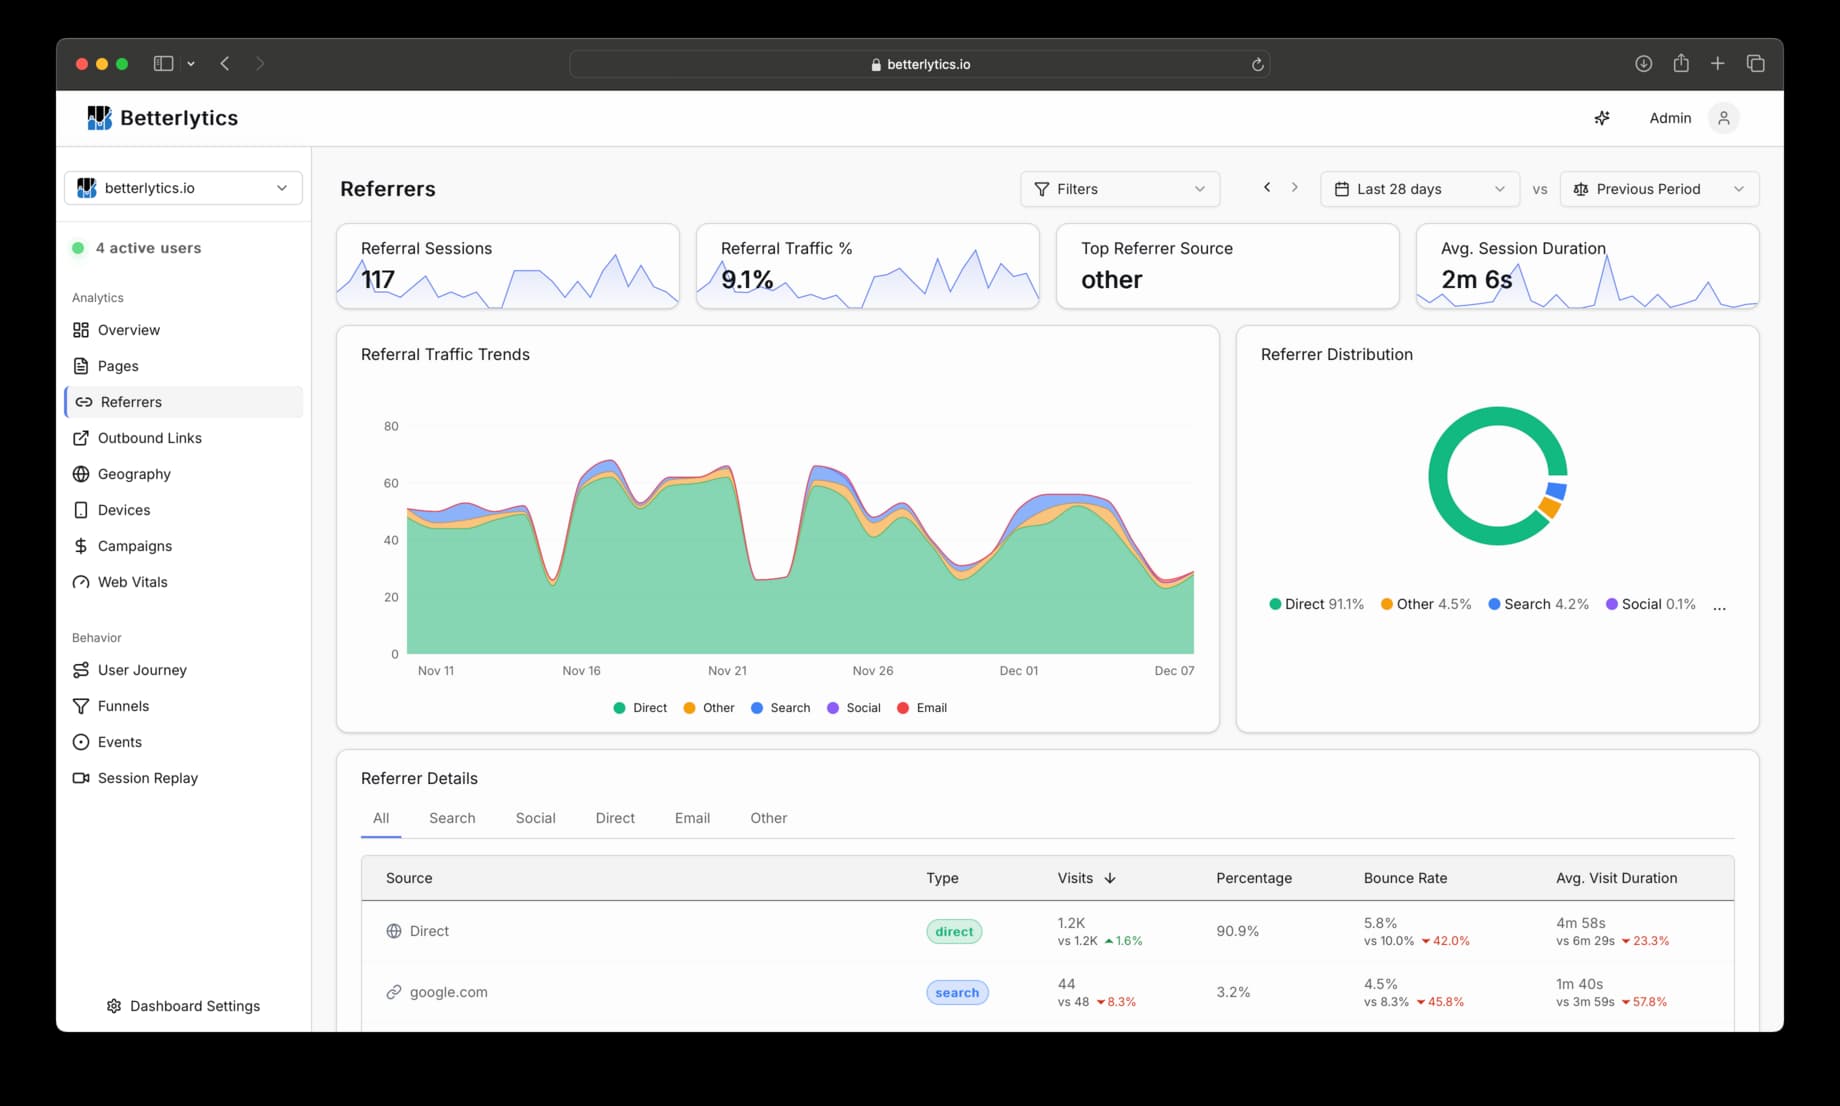1840x1106 pixels.
Task: Open the Previous Period comparison dropdown
Action: pyautogui.click(x=1658, y=189)
